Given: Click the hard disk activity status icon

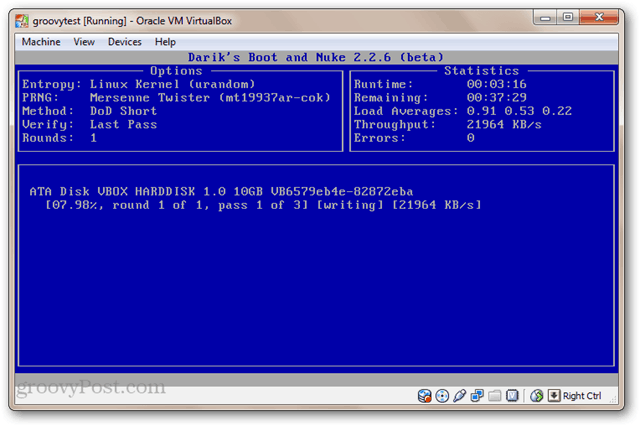Looking at the screenshot, I should pos(424,395).
